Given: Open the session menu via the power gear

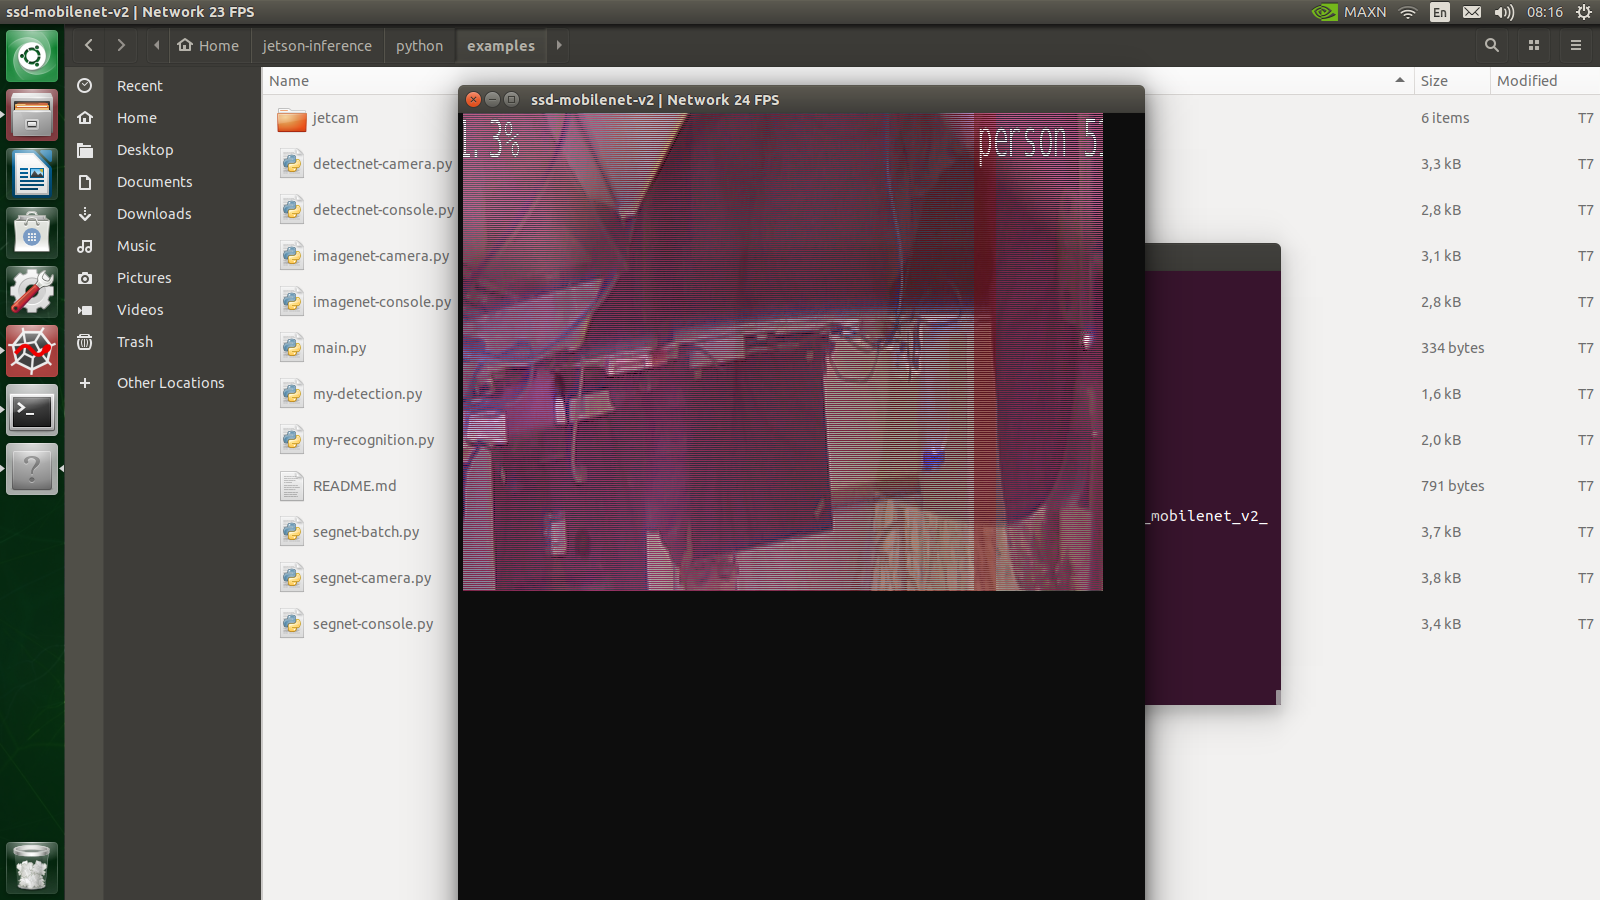Looking at the screenshot, I should [x=1583, y=12].
